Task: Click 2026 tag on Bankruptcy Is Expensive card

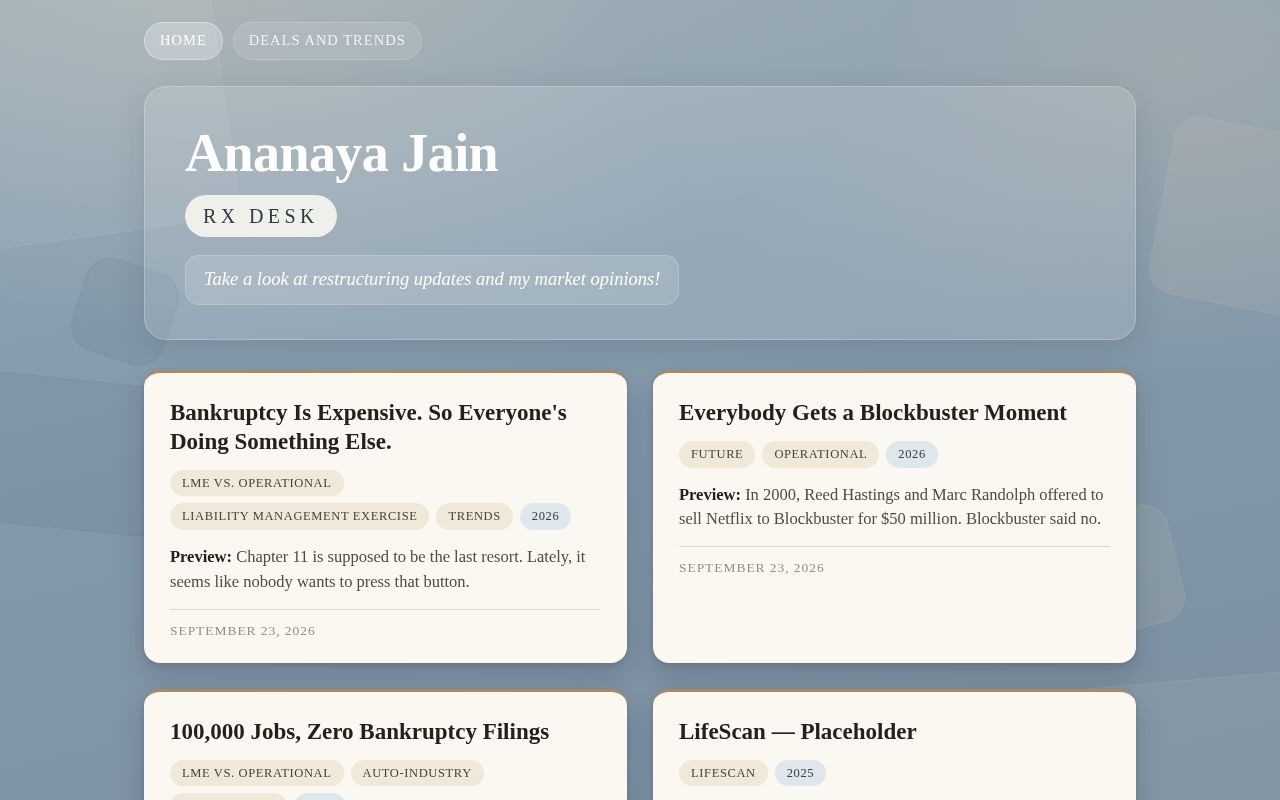Action: [545, 516]
